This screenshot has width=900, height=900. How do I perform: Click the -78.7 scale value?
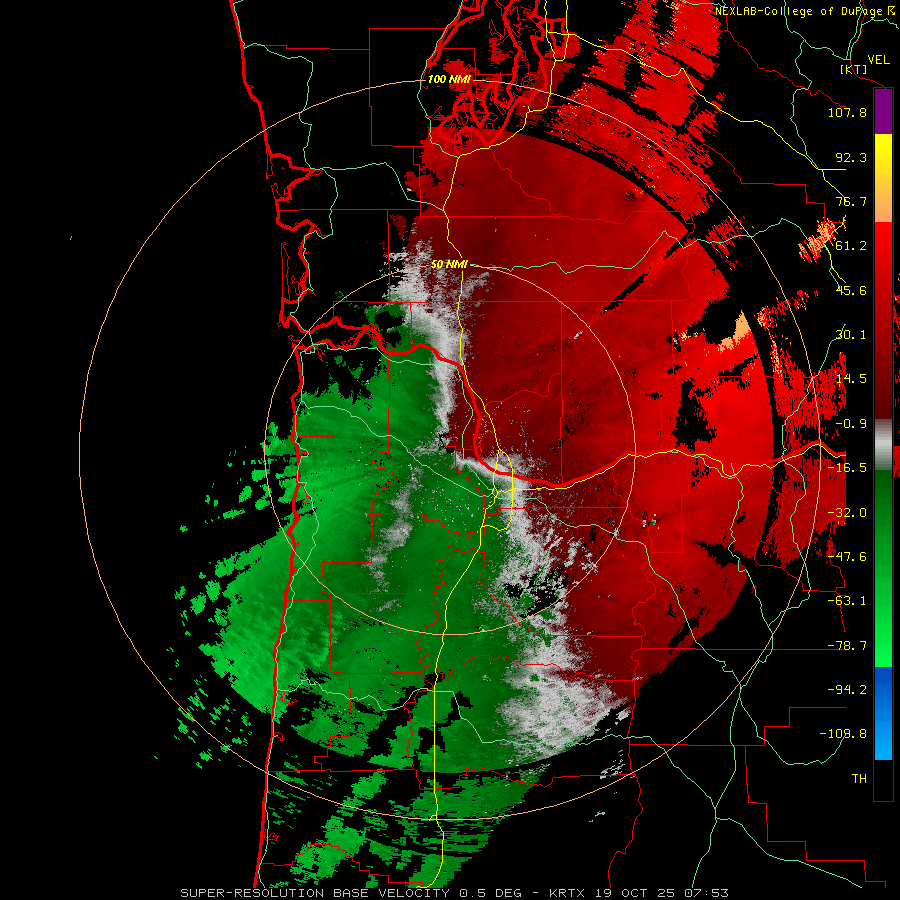pos(847,646)
